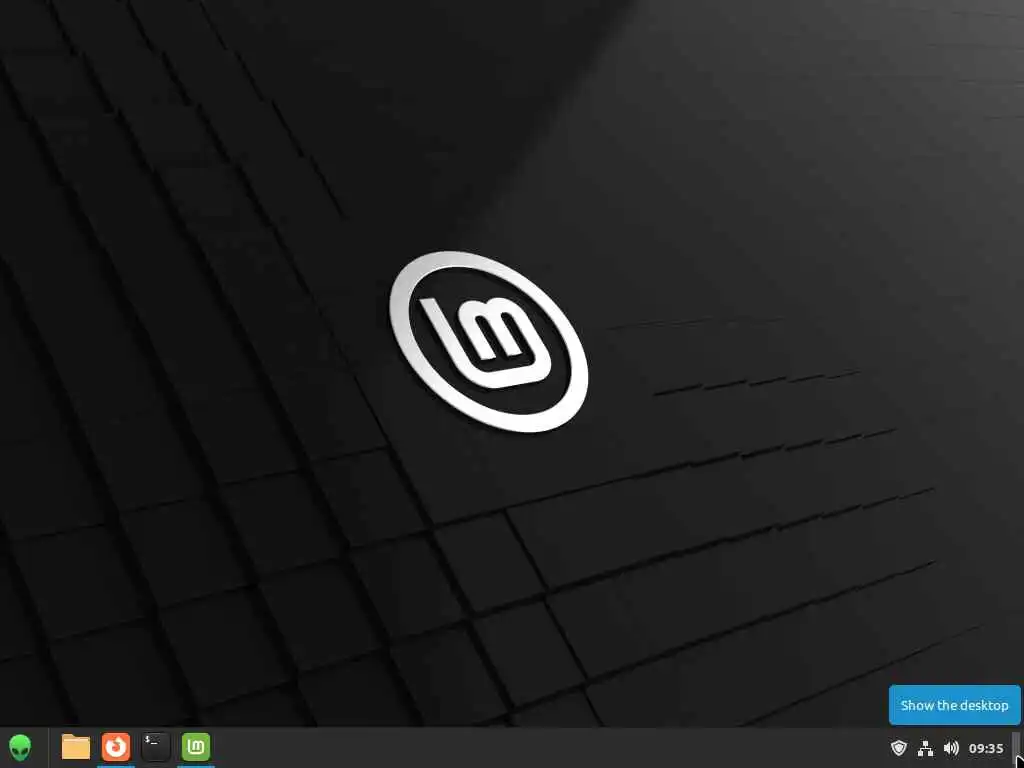This screenshot has height=768, width=1024.
Task: Open the application menu with the alien icon
Action: (20, 747)
